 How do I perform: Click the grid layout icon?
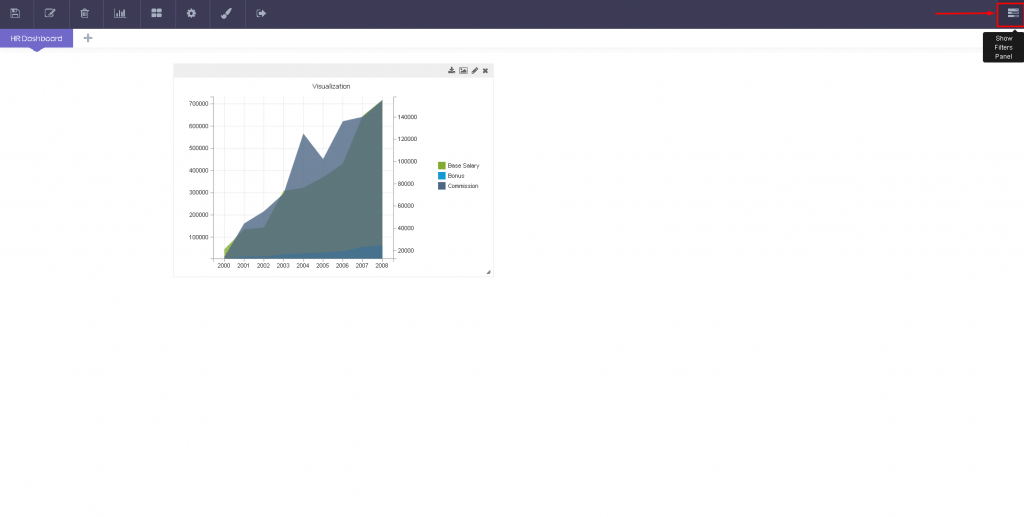156,14
